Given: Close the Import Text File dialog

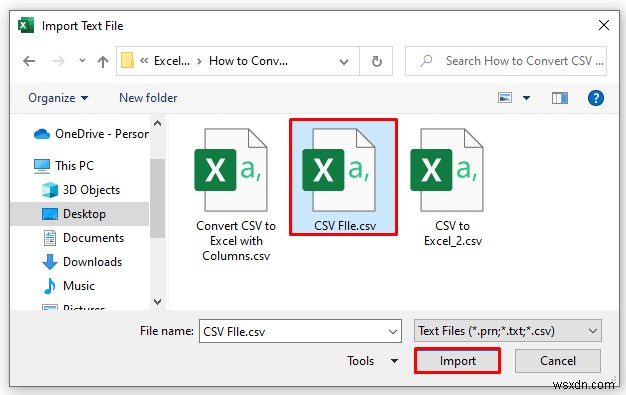Looking at the screenshot, I should (604, 25).
